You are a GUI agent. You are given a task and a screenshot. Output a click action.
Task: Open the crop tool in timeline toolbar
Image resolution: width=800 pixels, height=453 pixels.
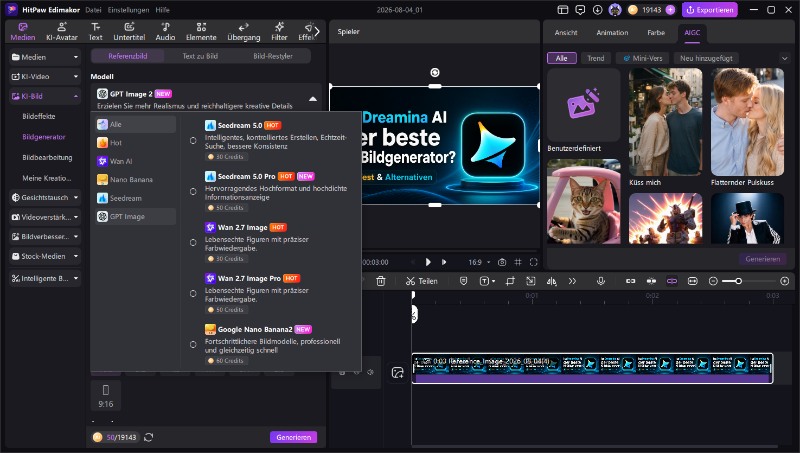coord(510,281)
